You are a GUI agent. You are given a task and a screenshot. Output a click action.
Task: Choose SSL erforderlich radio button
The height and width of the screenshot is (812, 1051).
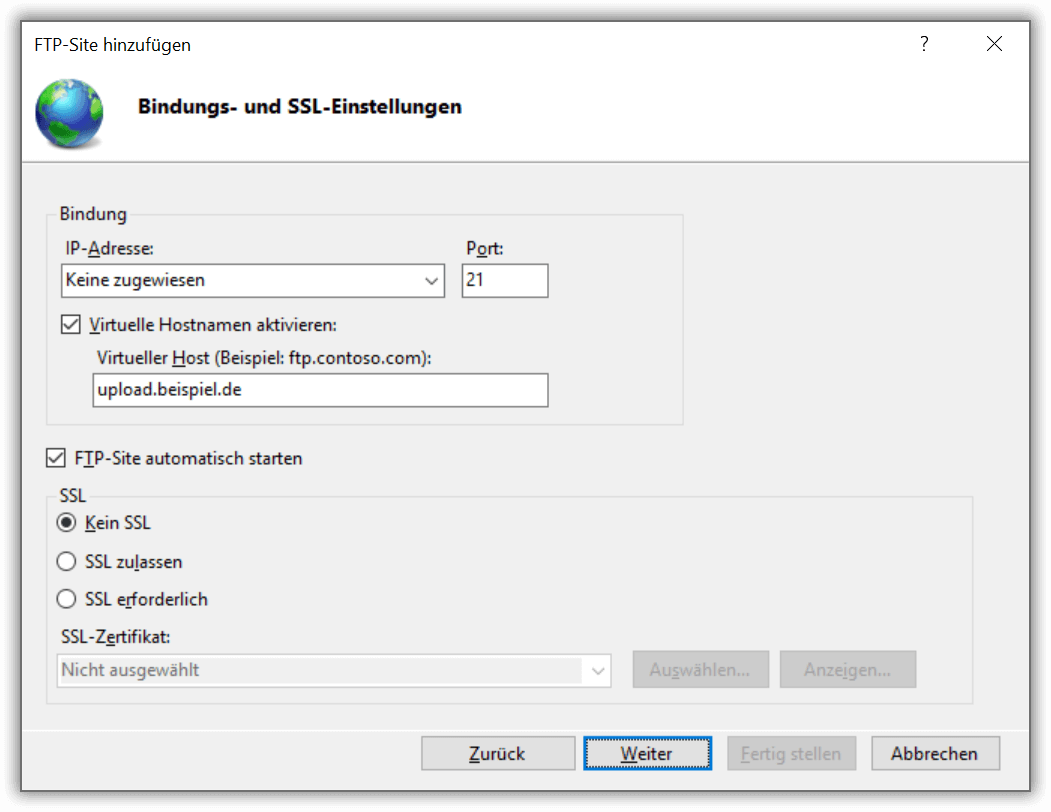(x=66, y=599)
